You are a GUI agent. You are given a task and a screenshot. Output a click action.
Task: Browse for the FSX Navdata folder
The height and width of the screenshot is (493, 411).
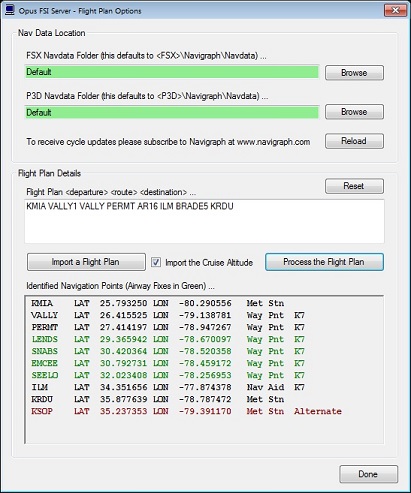[354, 73]
